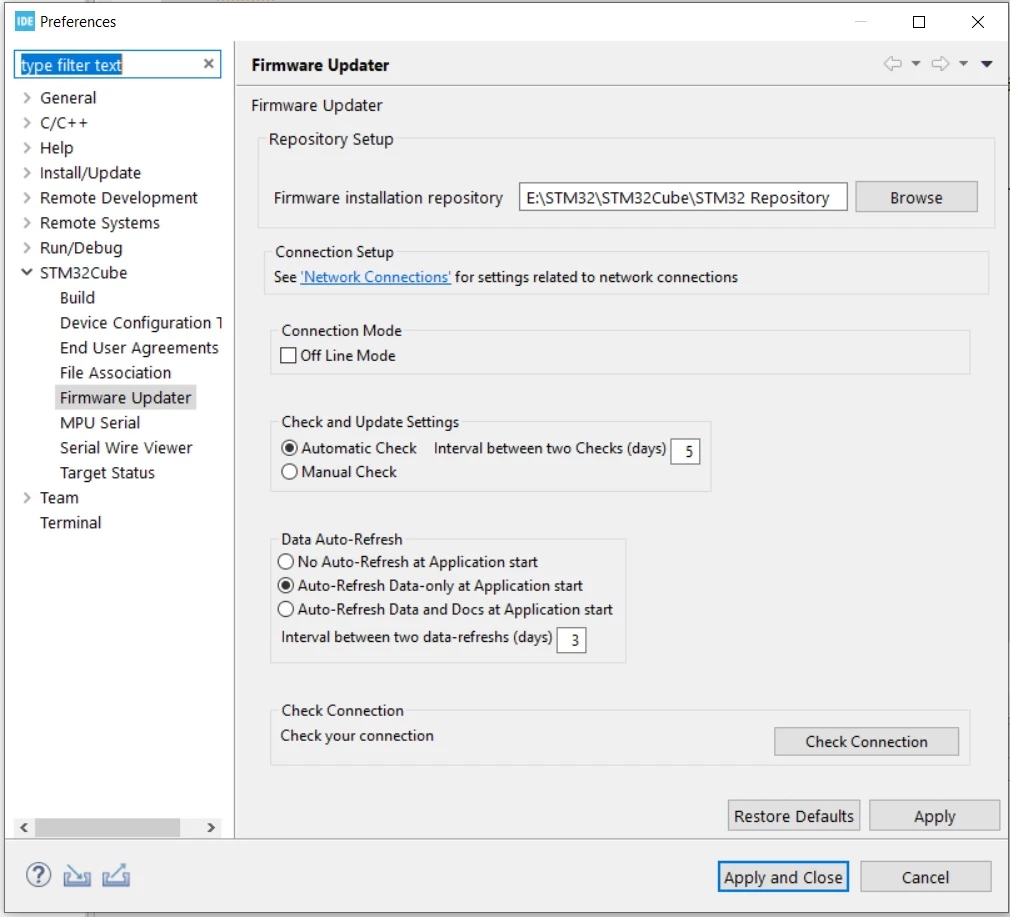
Task: Click the firmware installation repository path field
Action: (683, 197)
